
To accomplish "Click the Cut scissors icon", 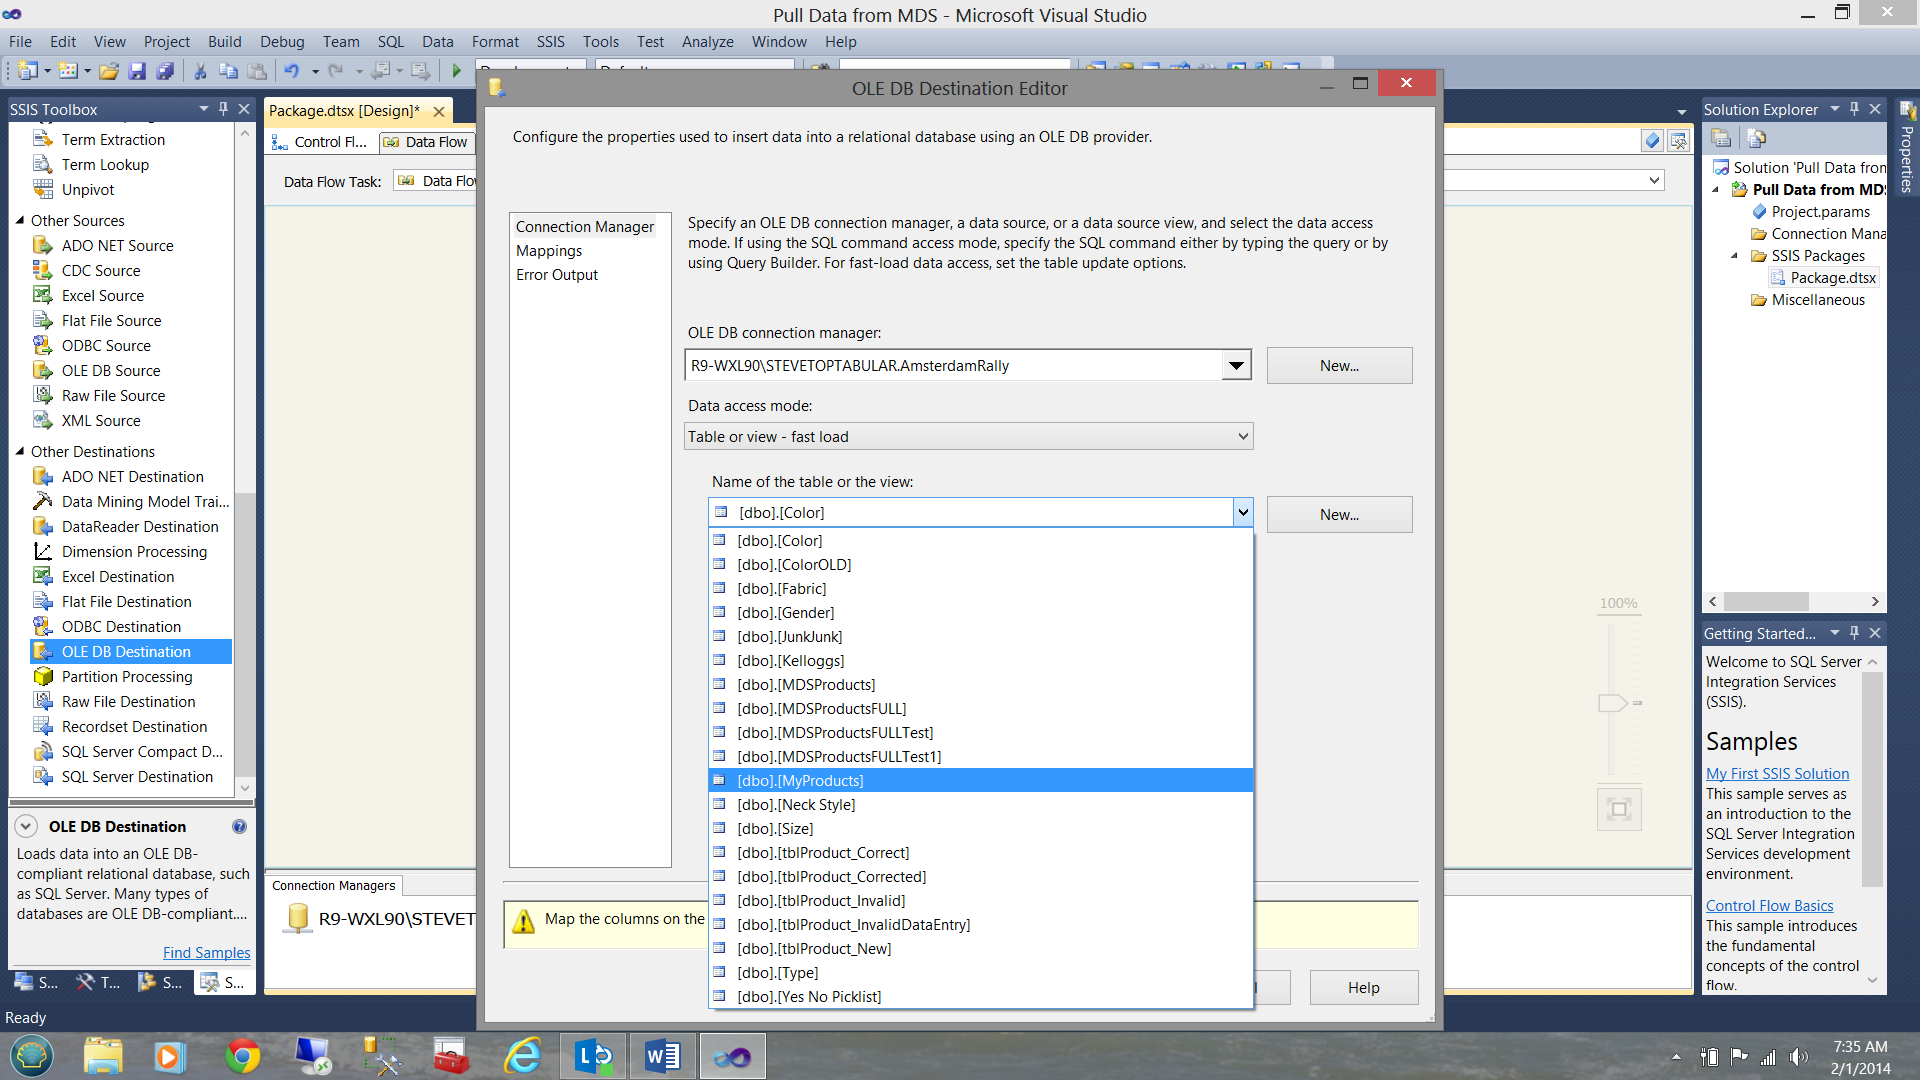I will pyautogui.click(x=200, y=71).
